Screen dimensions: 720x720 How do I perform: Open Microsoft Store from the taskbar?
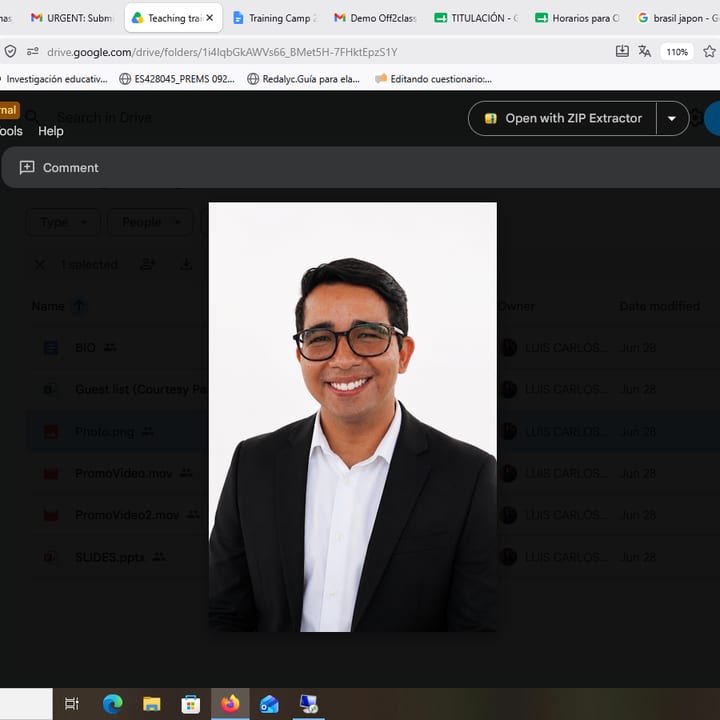point(191,703)
